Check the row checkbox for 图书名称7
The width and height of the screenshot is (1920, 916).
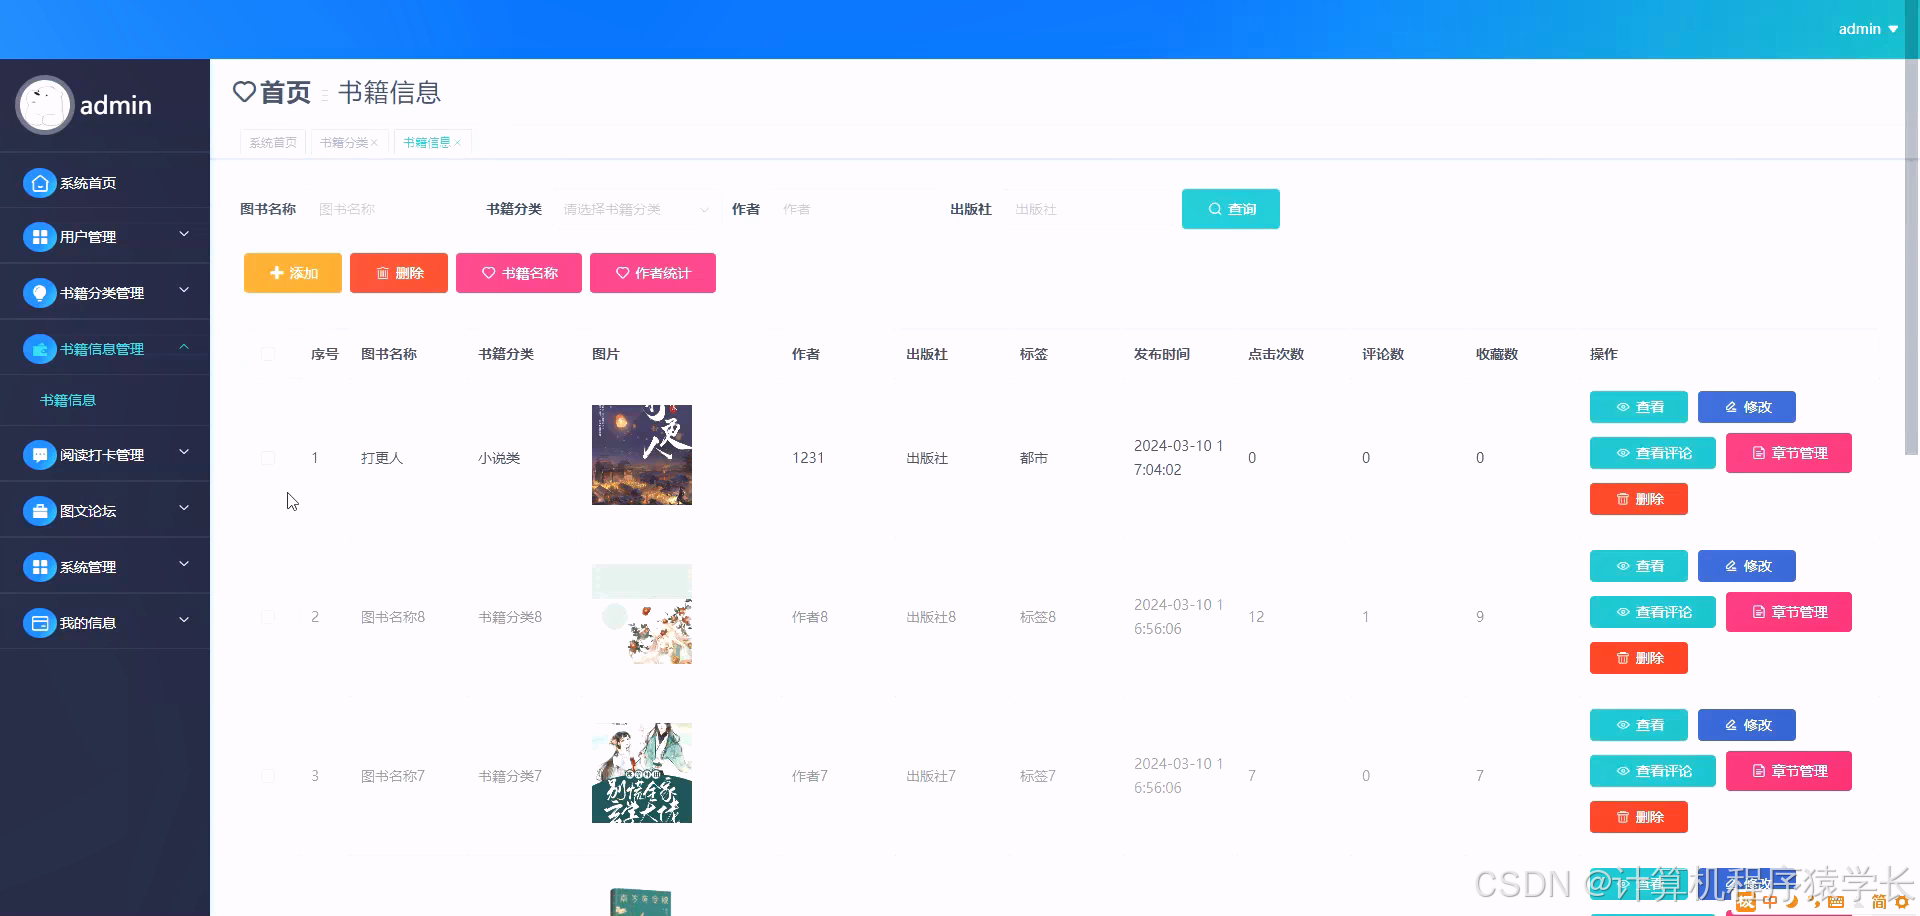268,776
